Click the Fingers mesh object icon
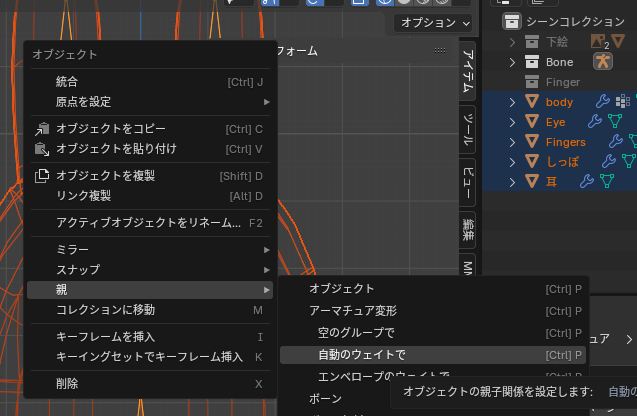The width and height of the screenshot is (637, 416). (532, 141)
